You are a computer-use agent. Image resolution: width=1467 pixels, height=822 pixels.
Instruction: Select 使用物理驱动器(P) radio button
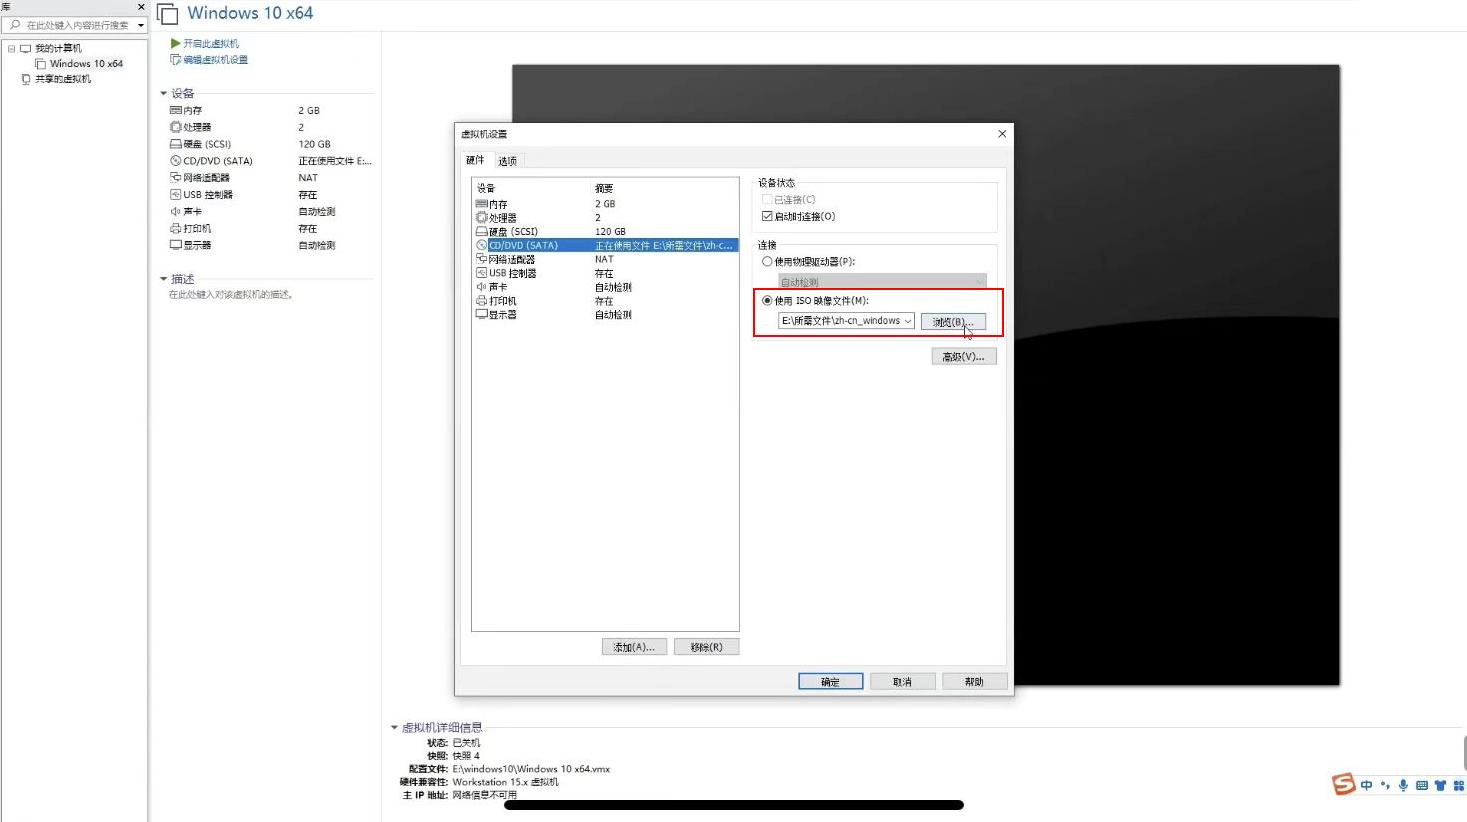click(x=767, y=262)
